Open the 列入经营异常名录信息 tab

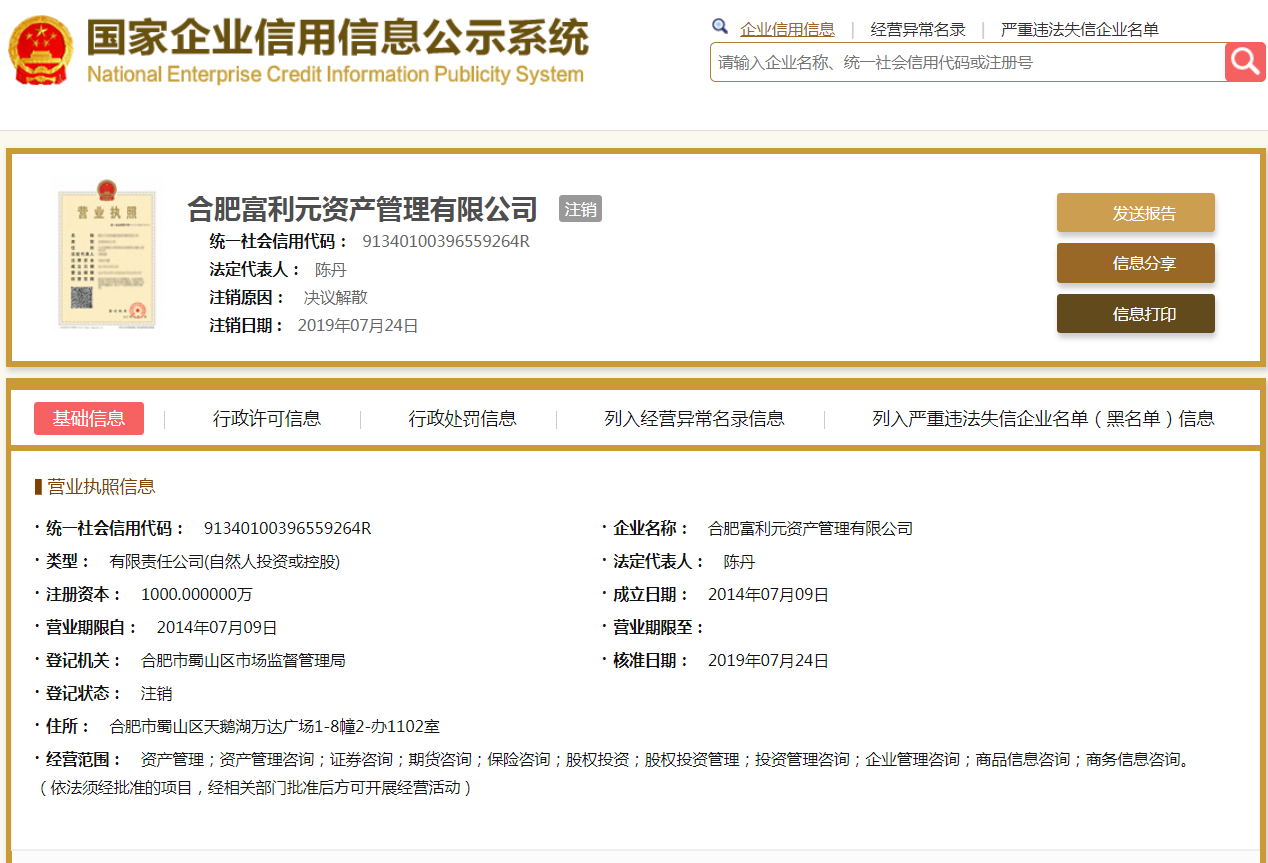pyautogui.click(x=694, y=418)
